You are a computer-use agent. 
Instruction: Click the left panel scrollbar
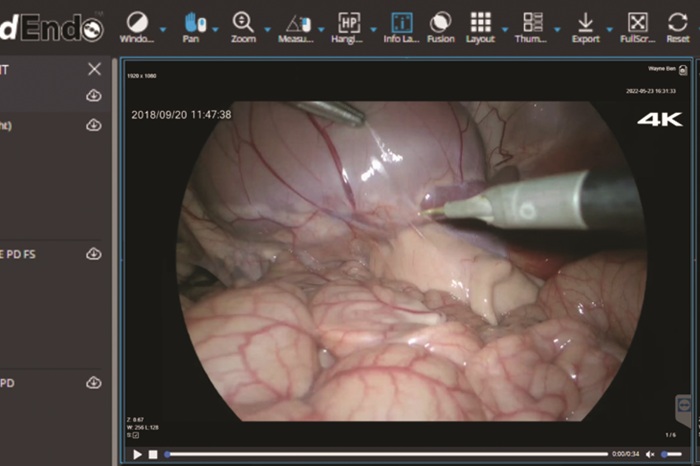[115, 261]
